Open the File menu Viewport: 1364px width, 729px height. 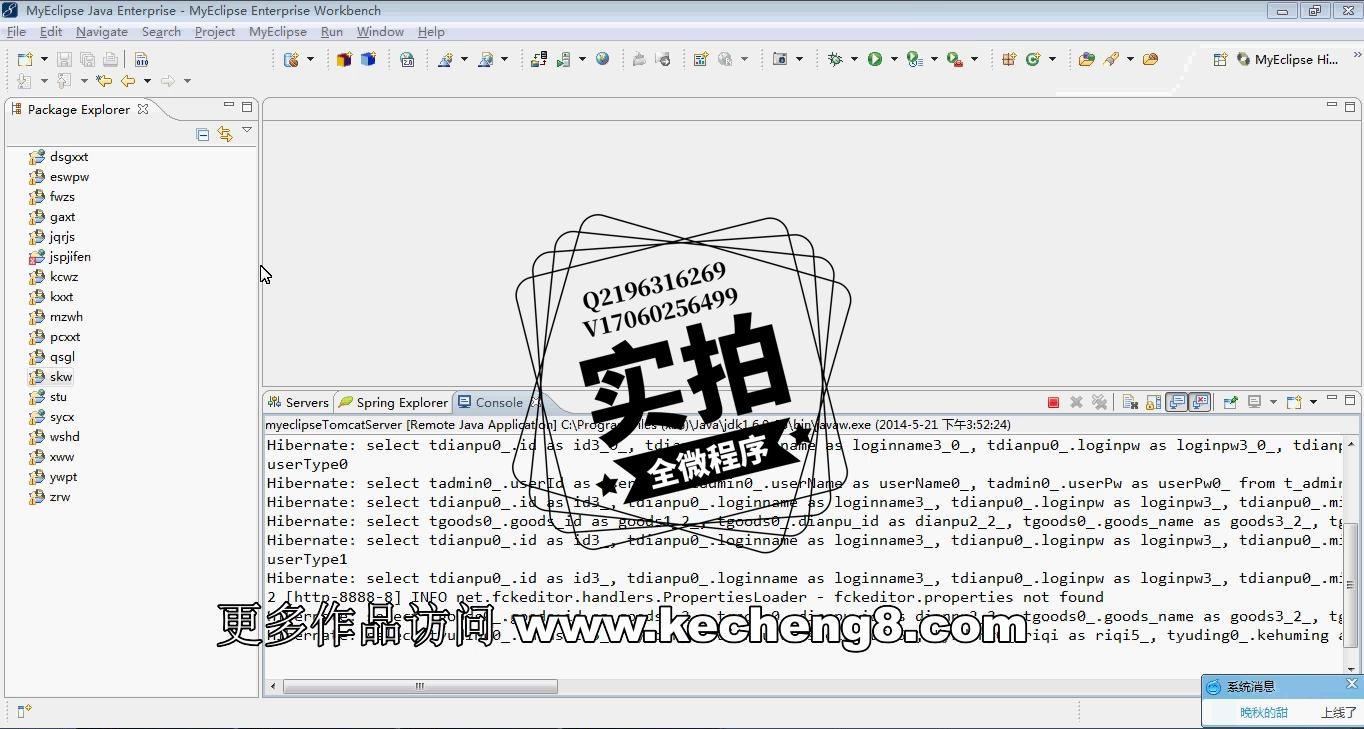16,32
